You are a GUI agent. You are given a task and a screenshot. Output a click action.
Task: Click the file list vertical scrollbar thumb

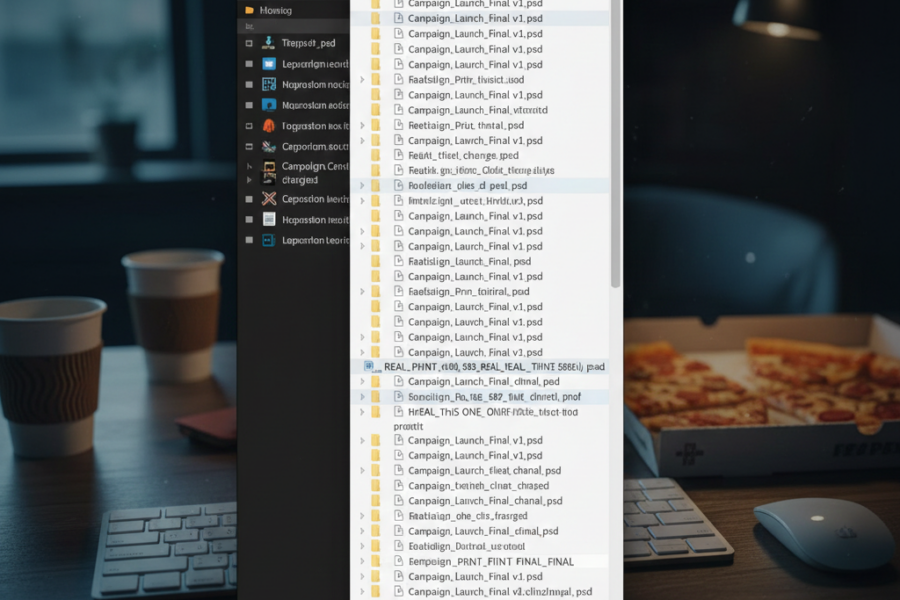[x=615, y=144]
